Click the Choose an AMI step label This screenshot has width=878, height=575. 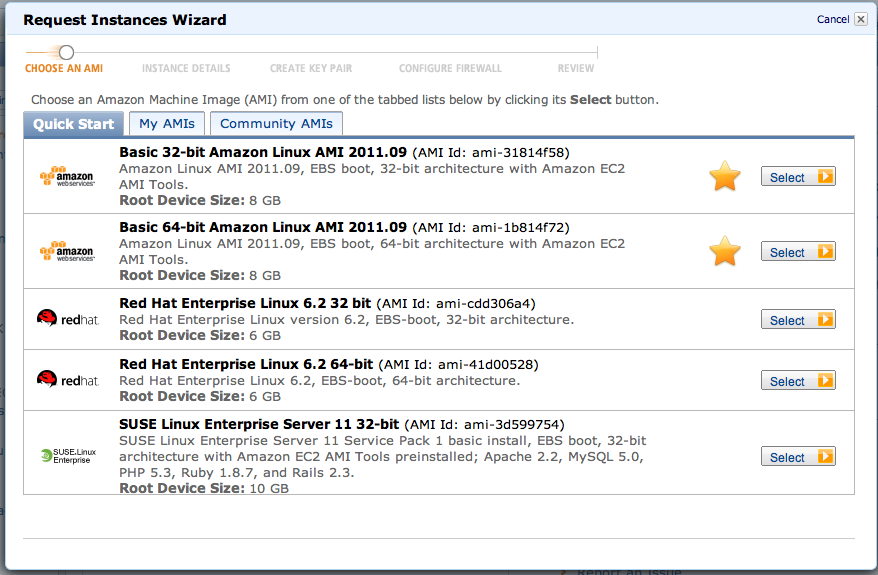coord(64,68)
